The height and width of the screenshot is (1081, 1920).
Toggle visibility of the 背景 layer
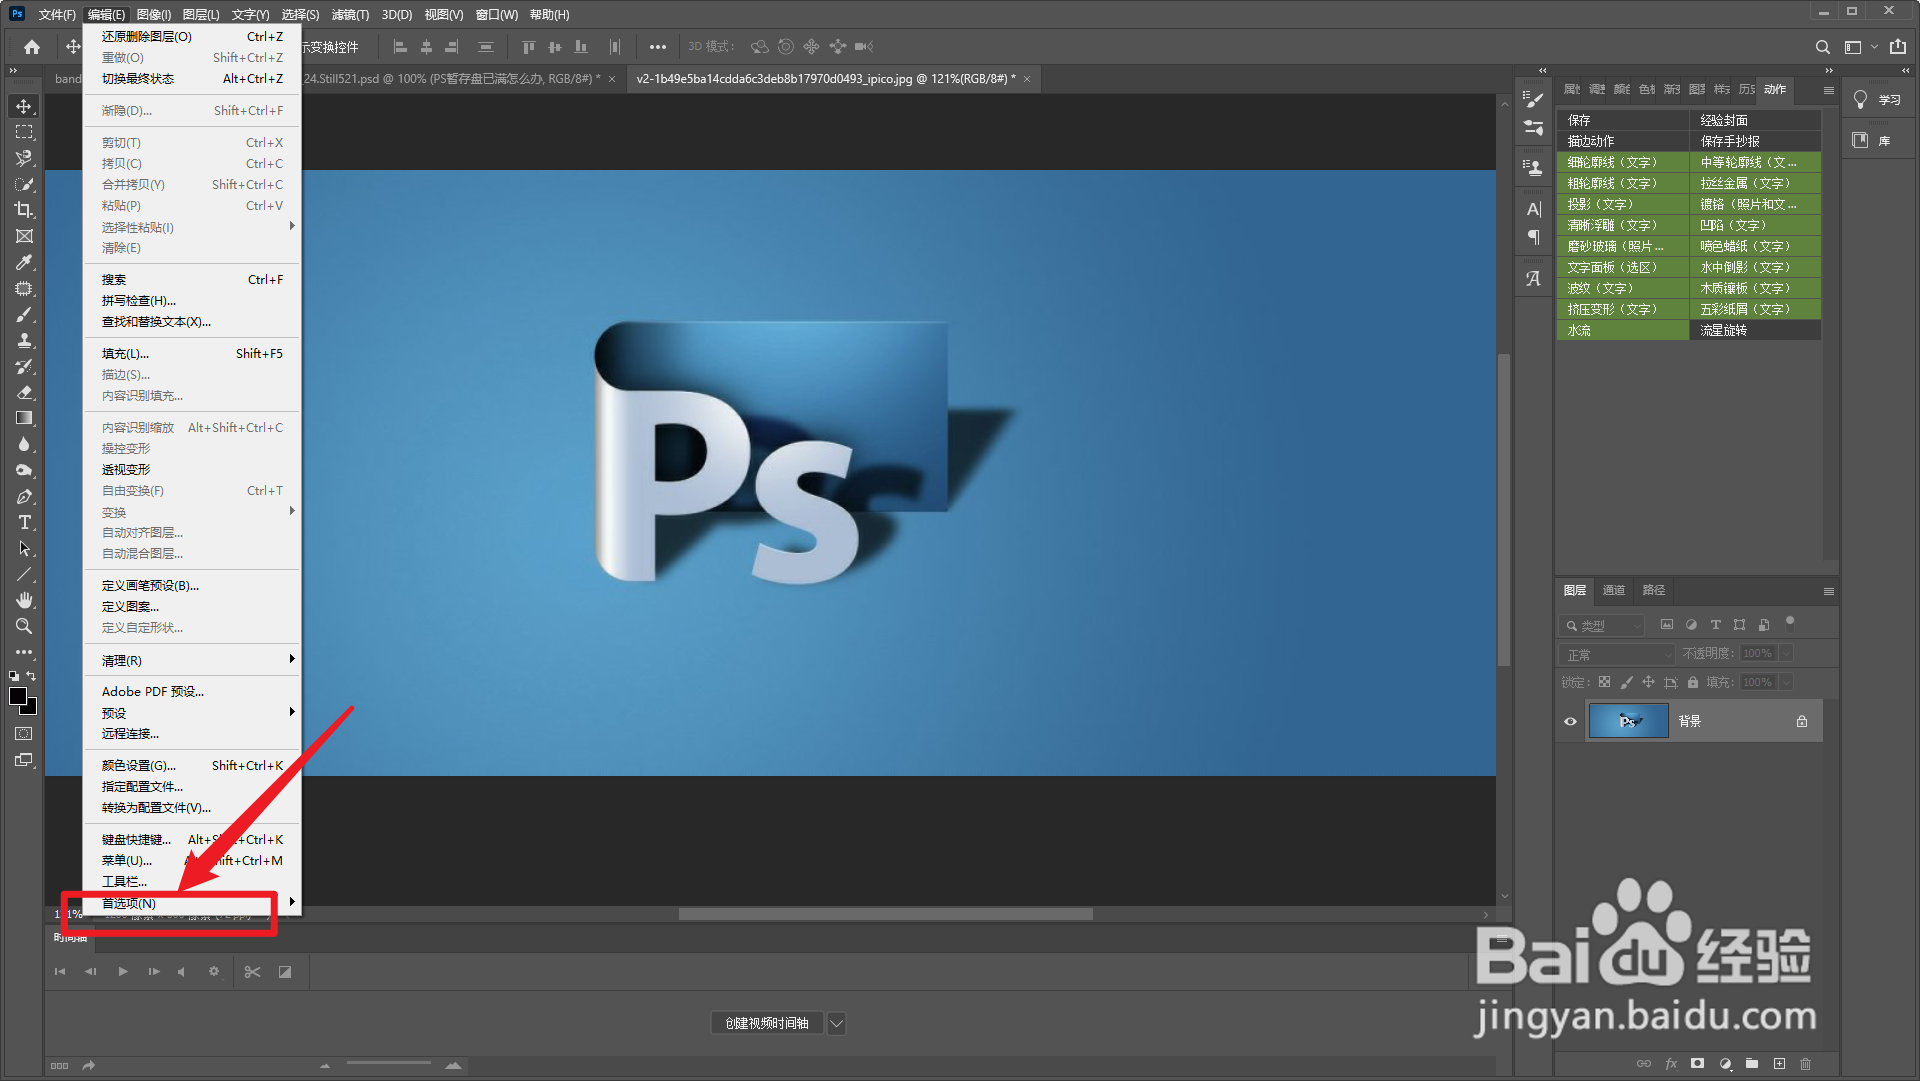[x=1570, y=721]
